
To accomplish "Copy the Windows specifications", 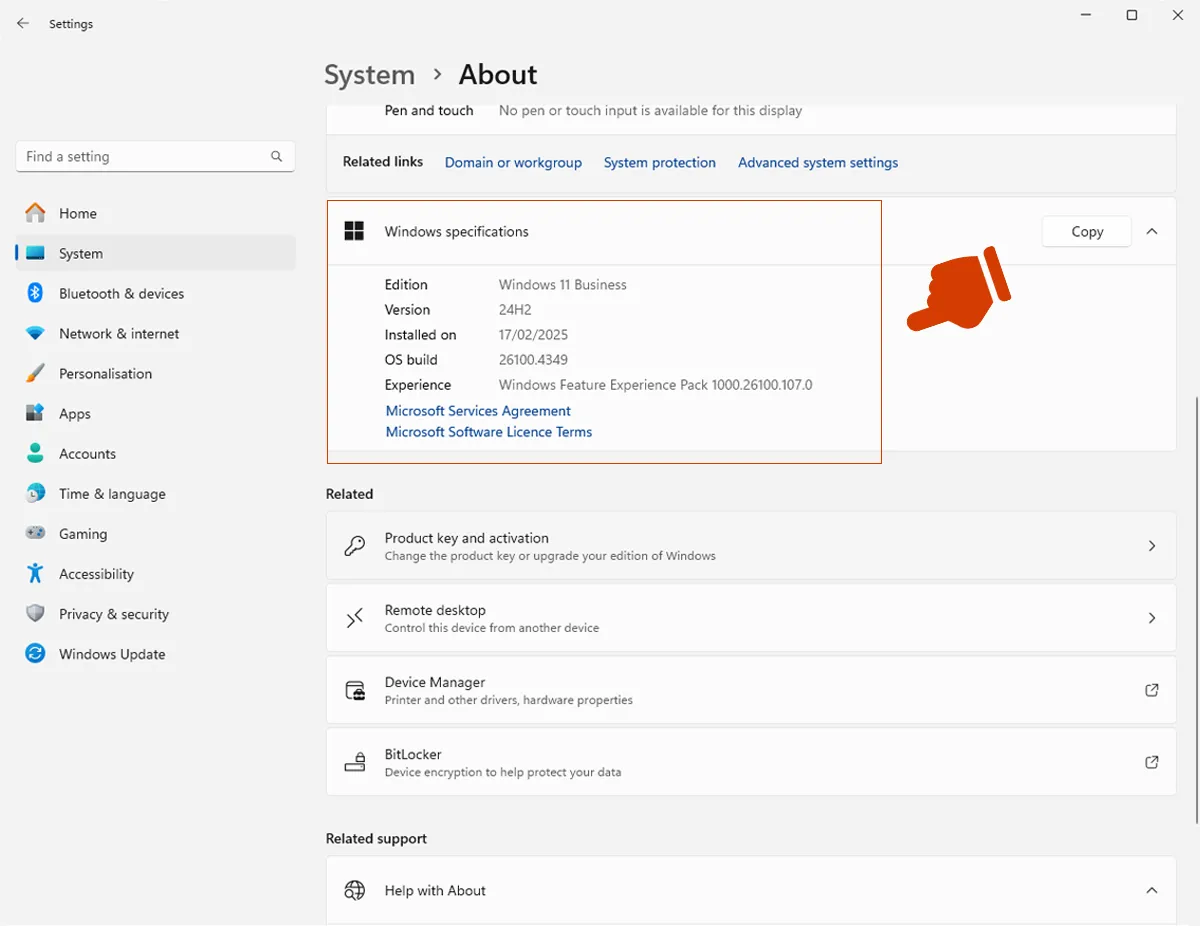I will (x=1087, y=231).
